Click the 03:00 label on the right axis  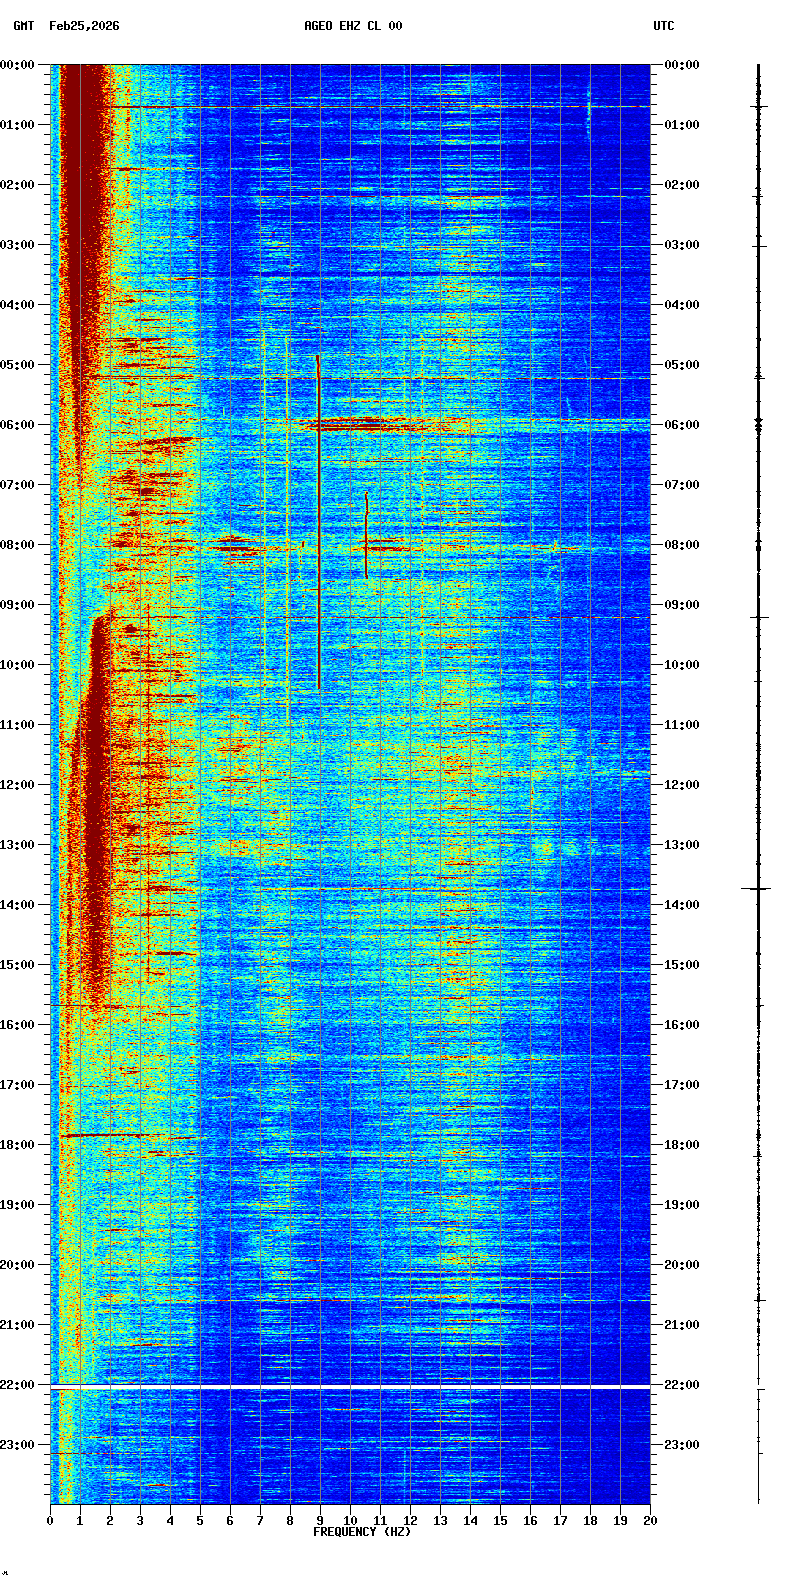pos(682,245)
